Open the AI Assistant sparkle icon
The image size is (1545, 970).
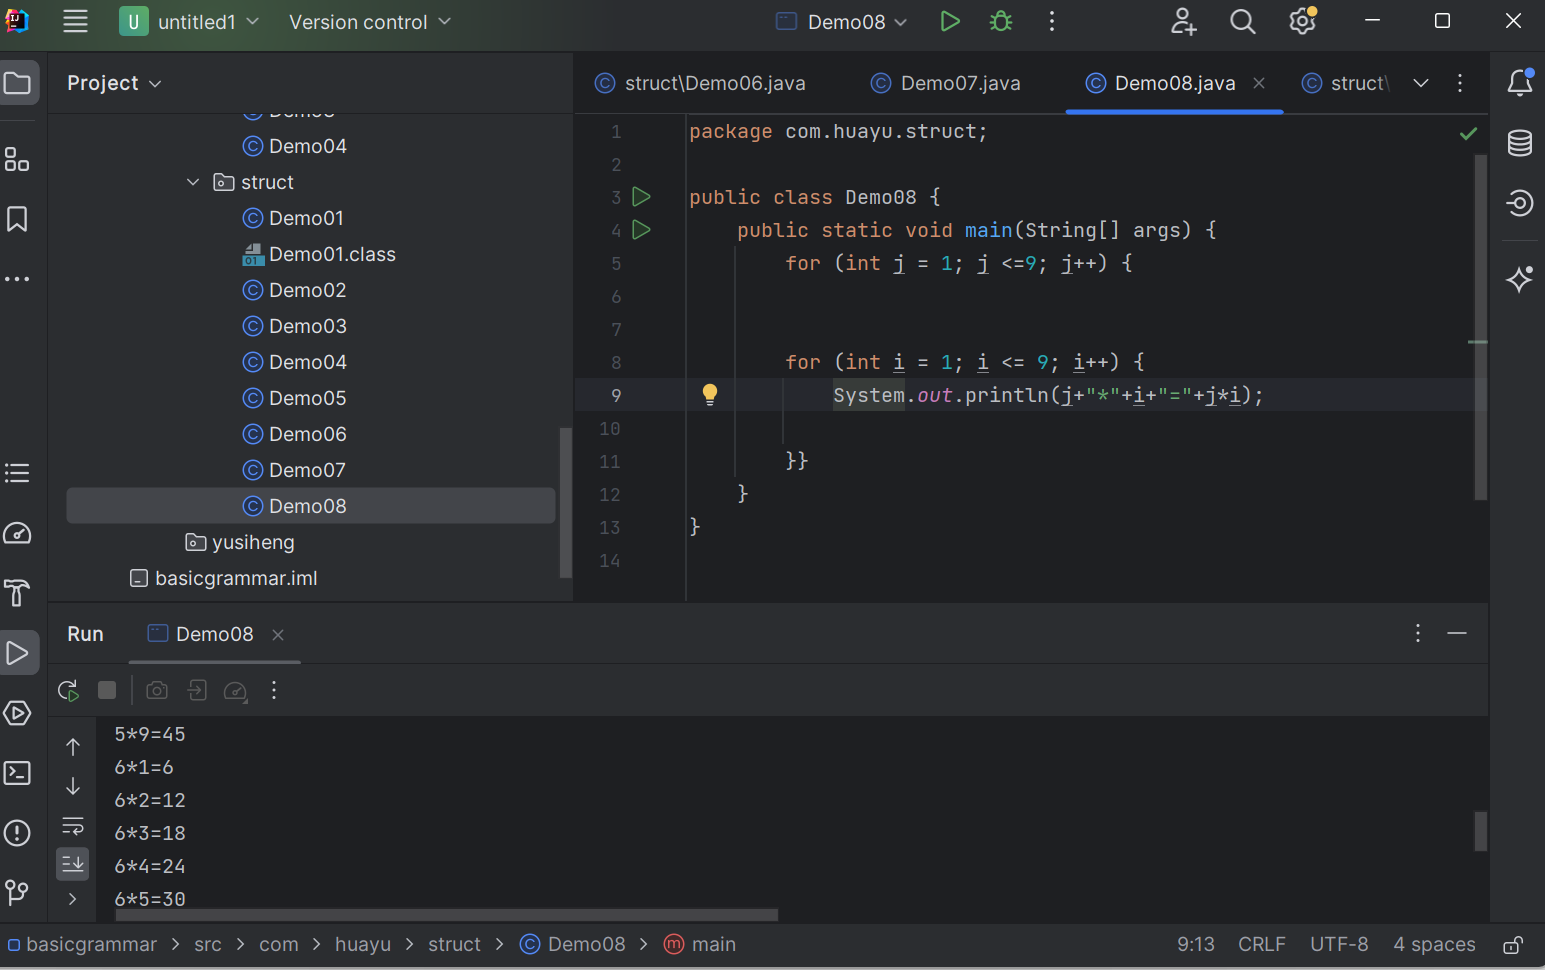(x=1519, y=279)
